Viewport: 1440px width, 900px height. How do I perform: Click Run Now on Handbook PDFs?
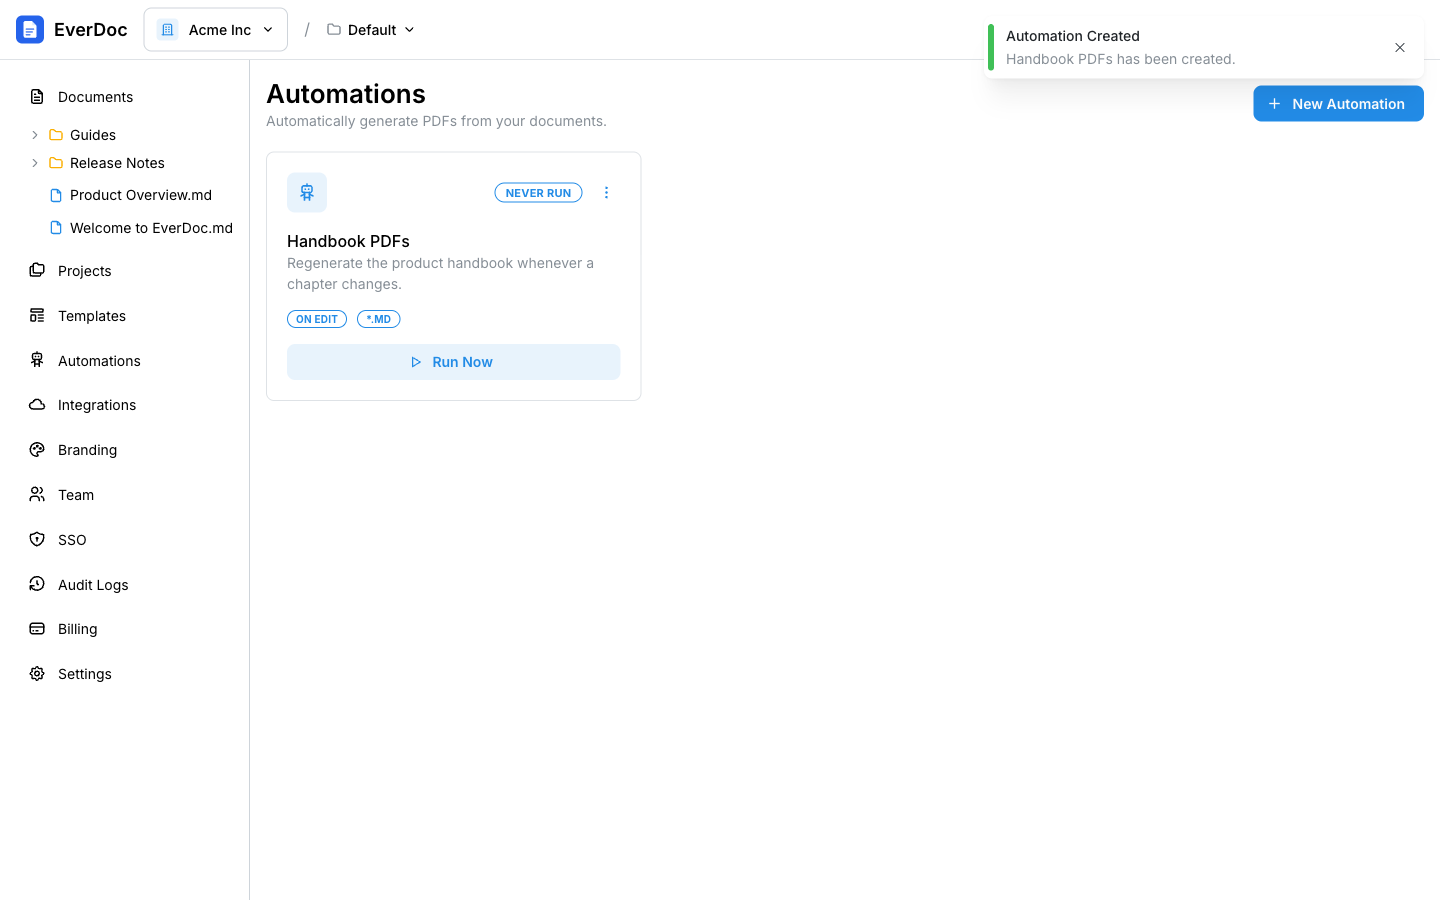pyautogui.click(x=453, y=362)
